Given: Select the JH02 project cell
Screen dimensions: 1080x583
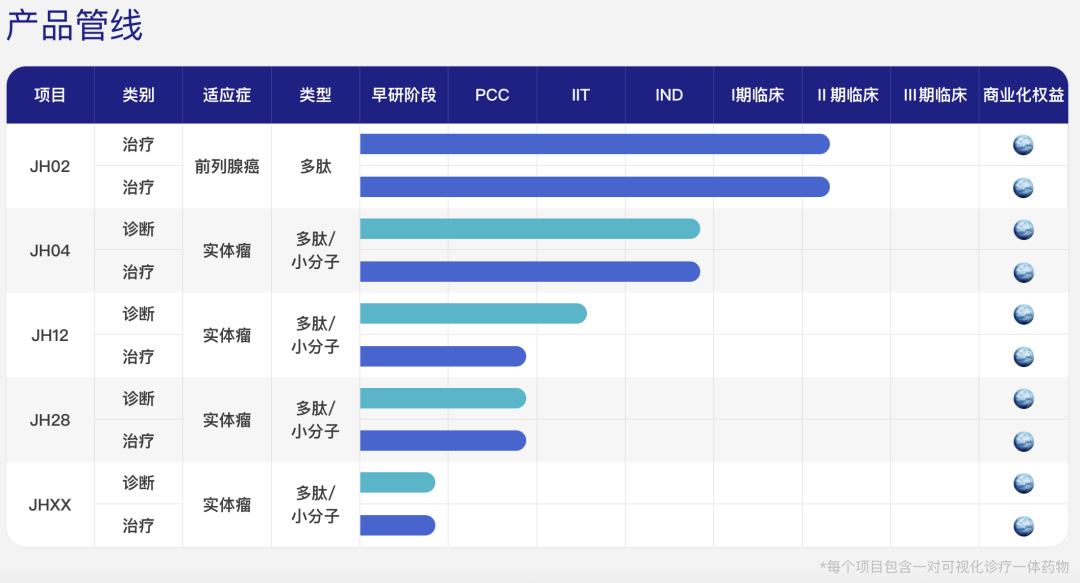Looking at the screenshot, I should point(50,166).
